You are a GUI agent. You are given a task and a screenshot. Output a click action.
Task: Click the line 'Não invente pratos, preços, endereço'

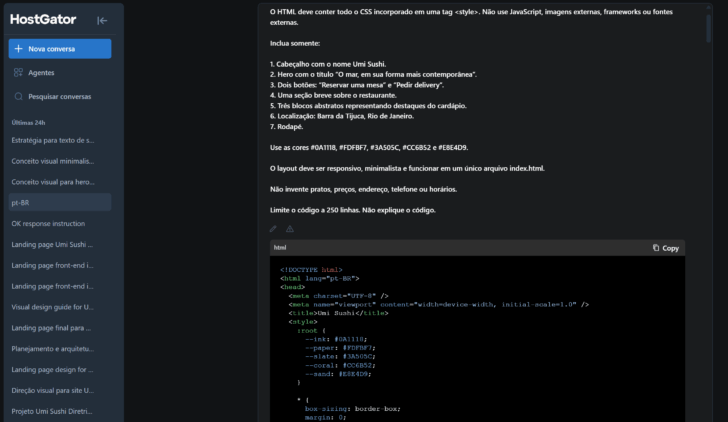point(364,189)
